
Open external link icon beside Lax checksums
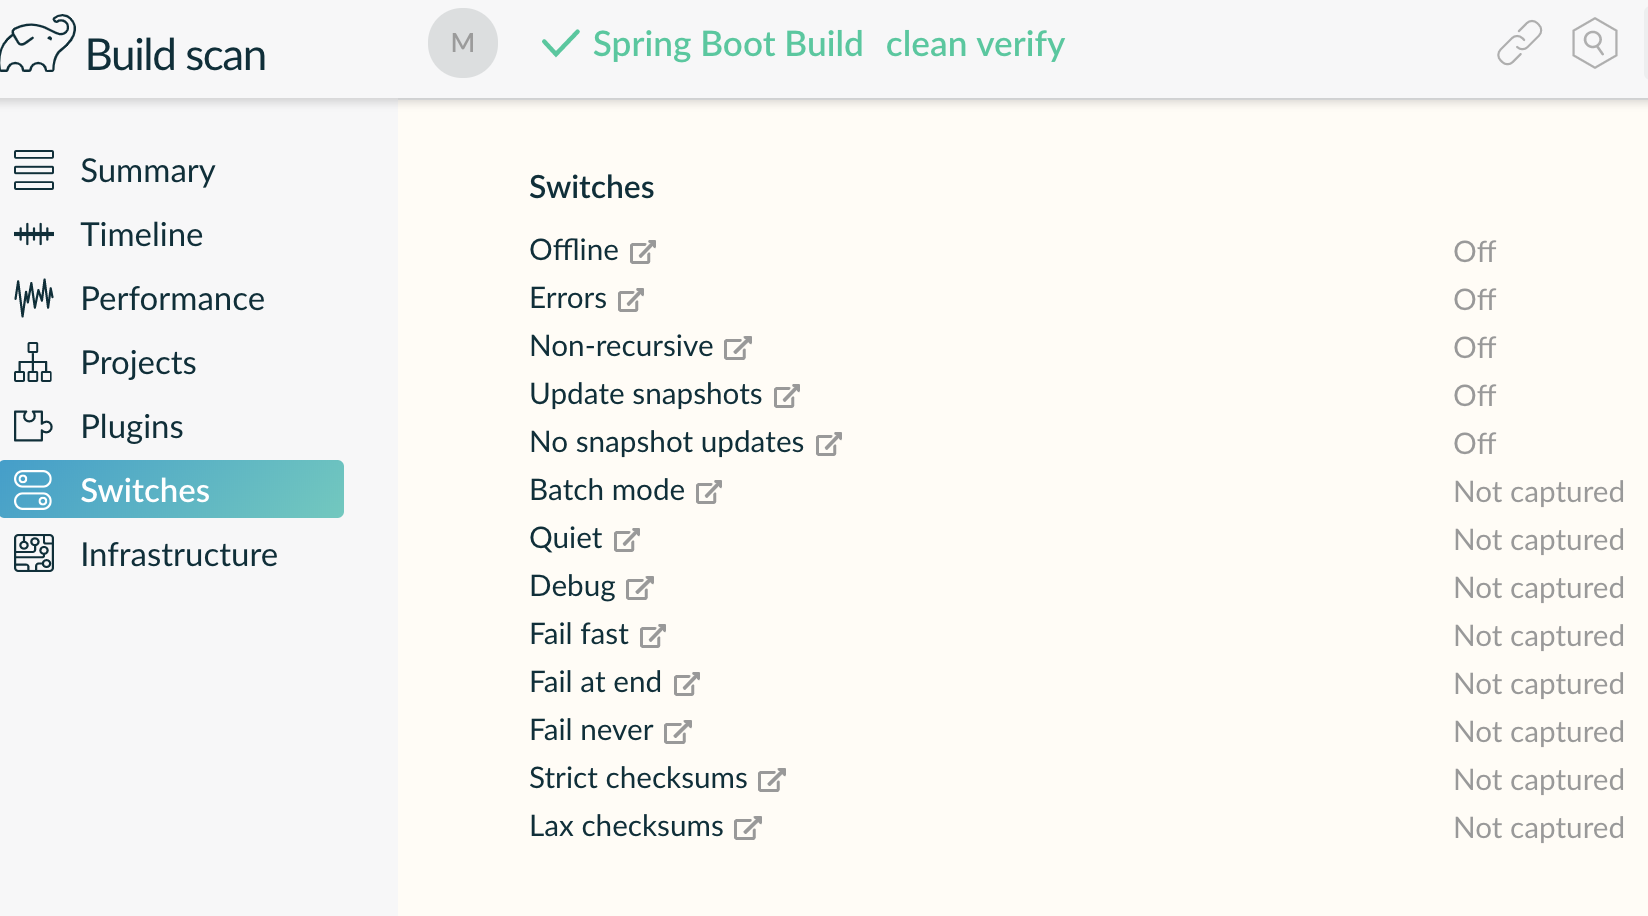pos(748,828)
